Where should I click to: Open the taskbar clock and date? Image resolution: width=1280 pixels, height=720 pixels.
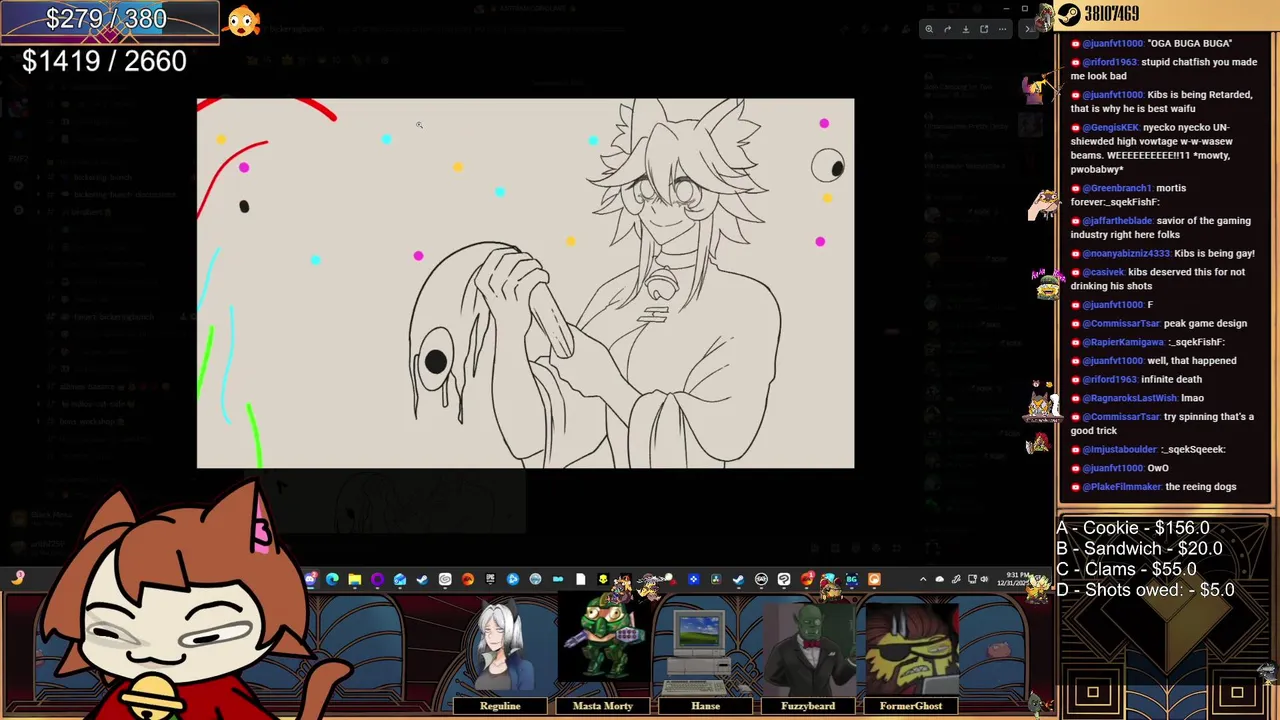[x=1012, y=579]
